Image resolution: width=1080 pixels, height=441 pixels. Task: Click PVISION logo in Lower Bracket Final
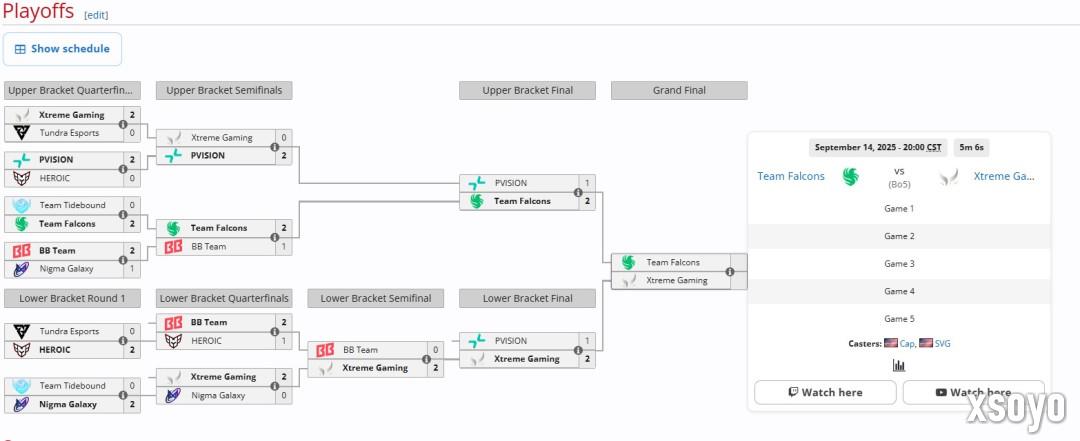[477, 341]
